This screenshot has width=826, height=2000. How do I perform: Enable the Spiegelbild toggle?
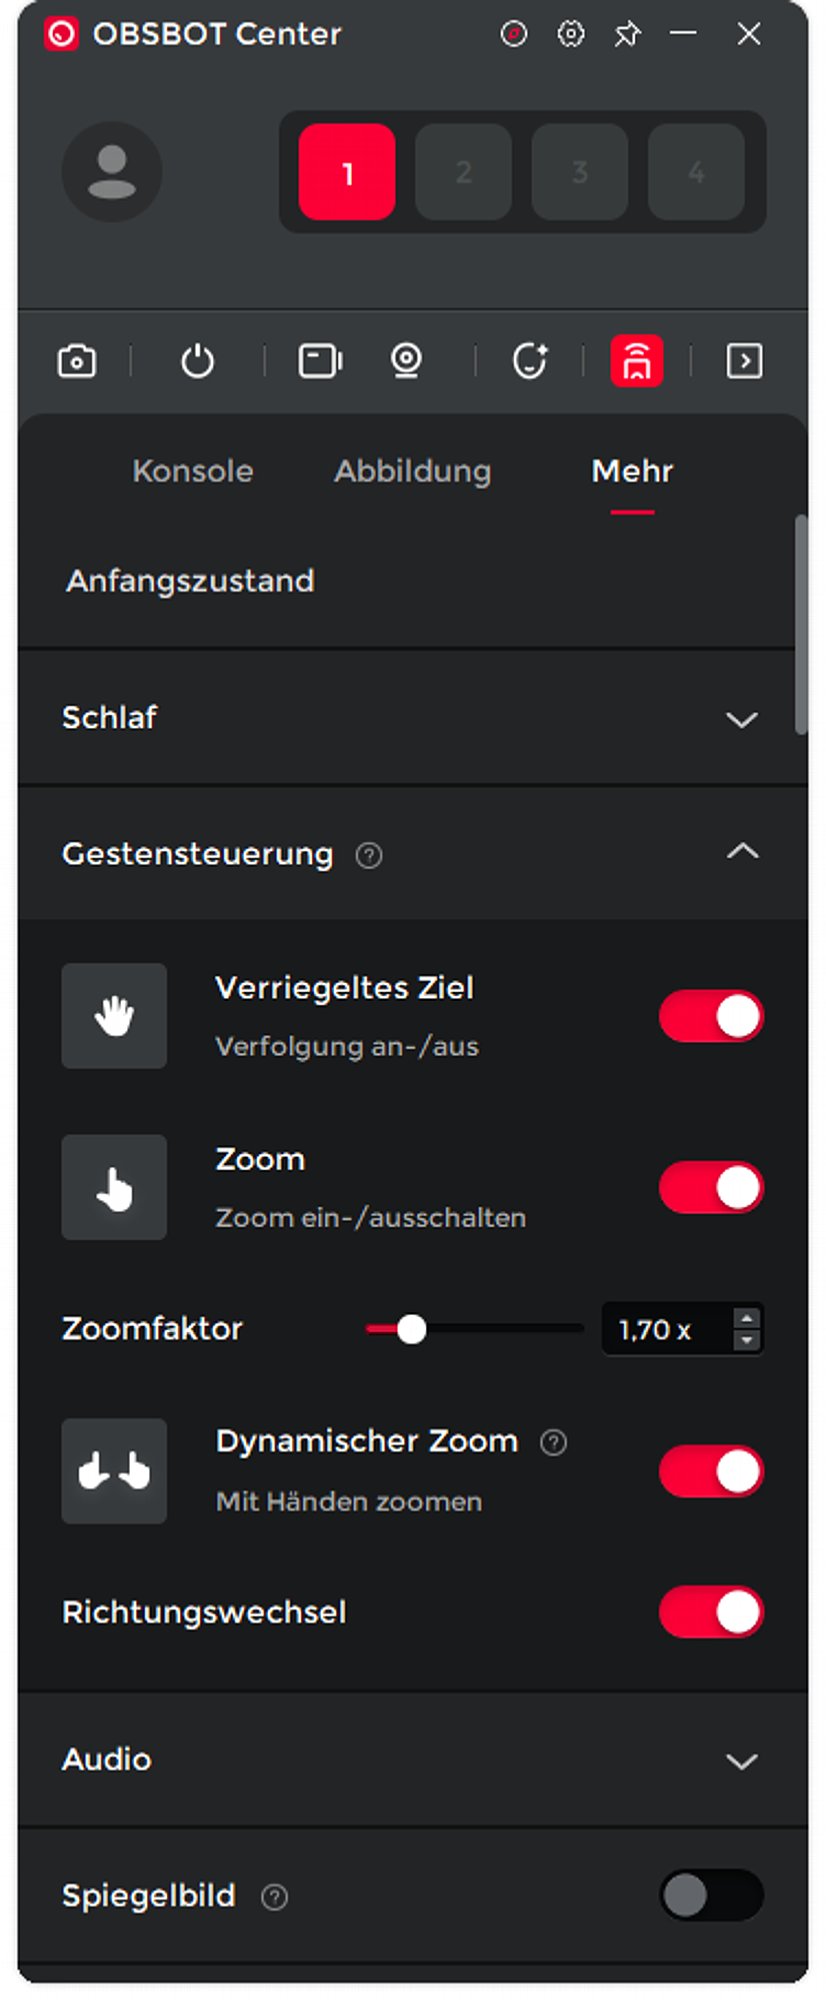(x=711, y=1895)
